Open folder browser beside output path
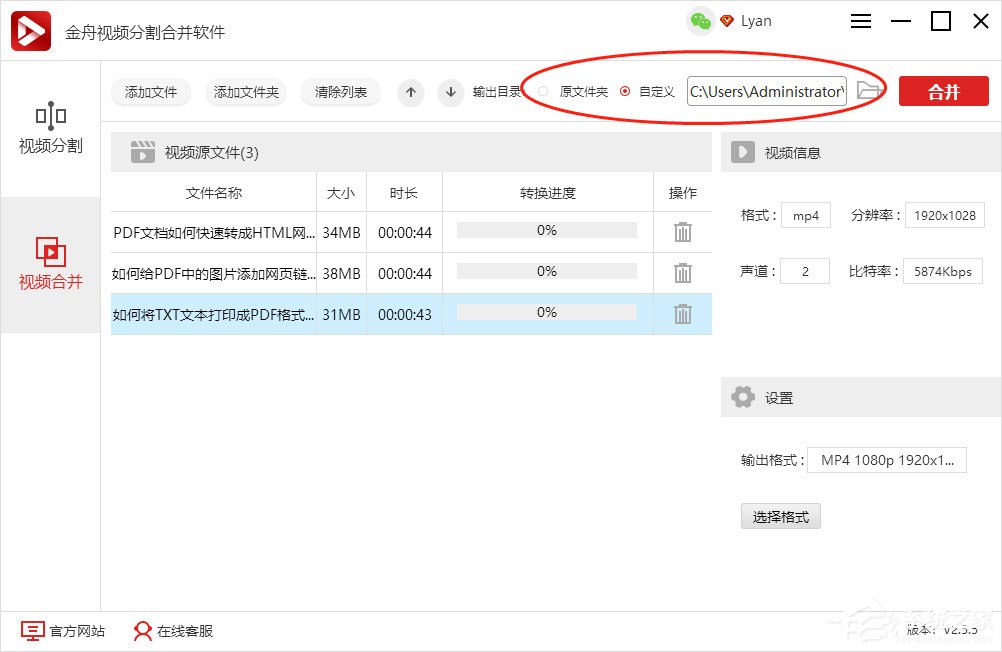Viewport: 1002px width, 652px height. pyautogui.click(x=869, y=90)
